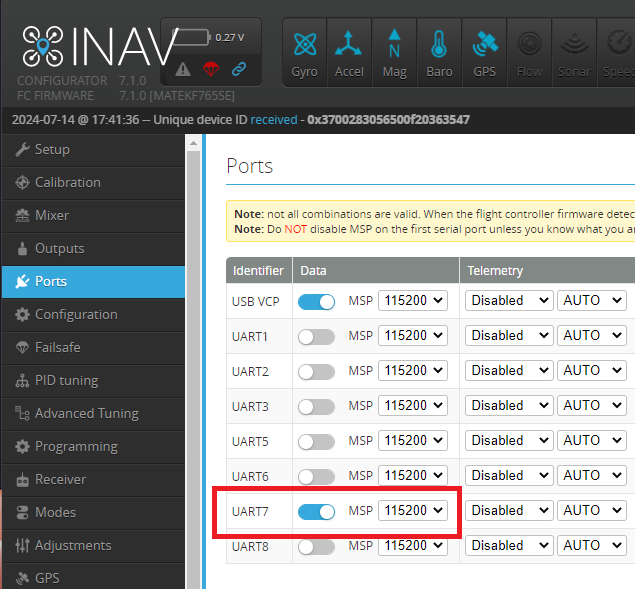Click the INAV drone logo
Viewport: 635px width, 589px height.
pyautogui.click(x=43, y=46)
